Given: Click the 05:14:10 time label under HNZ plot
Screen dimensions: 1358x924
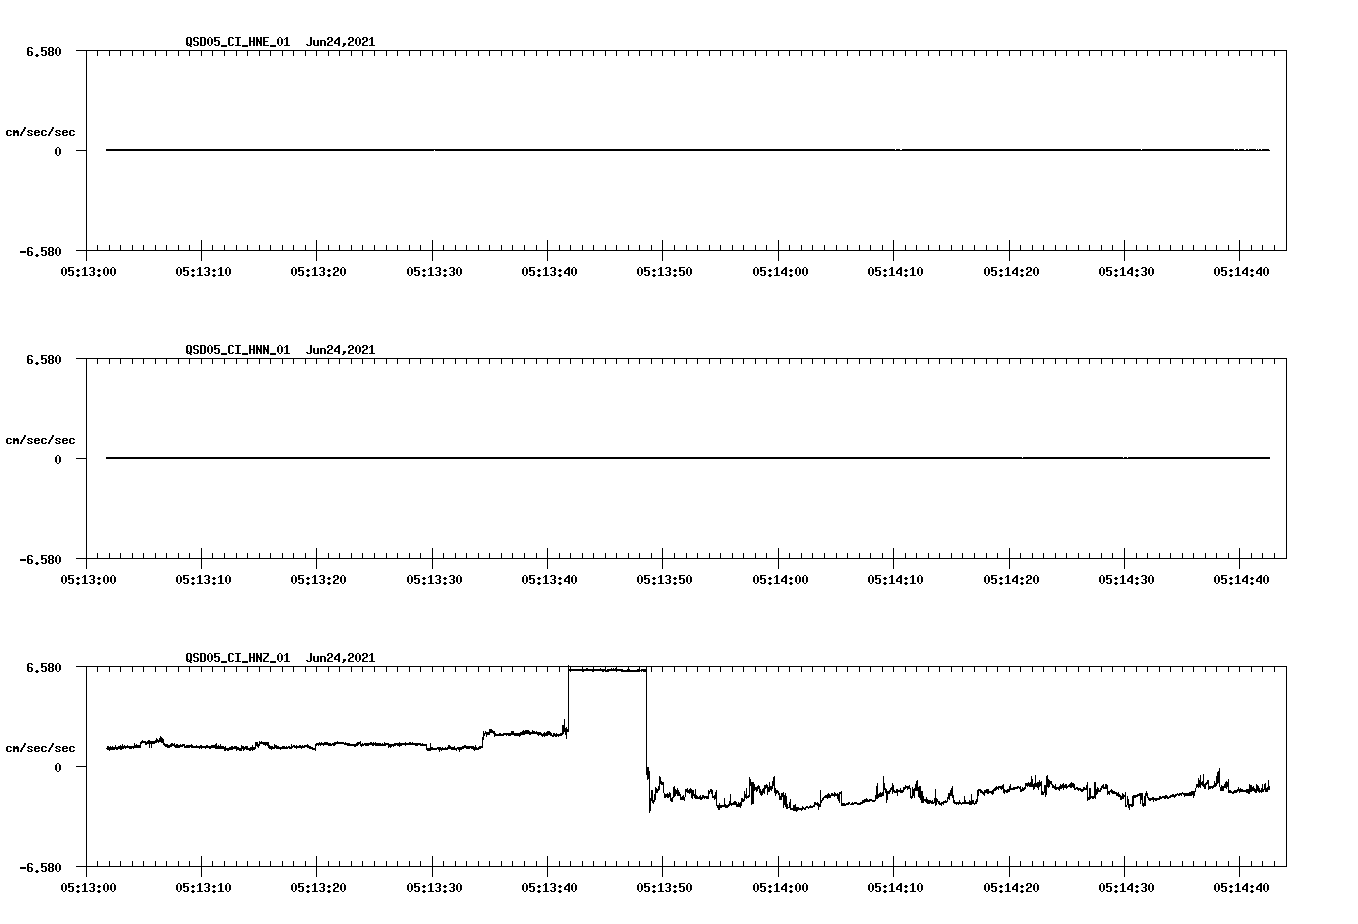Looking at the screenshot, I should 895,887.
